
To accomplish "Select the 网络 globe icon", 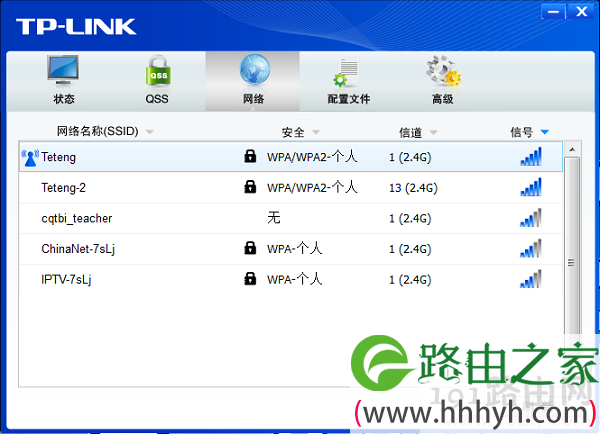I will tap(254, 69).
